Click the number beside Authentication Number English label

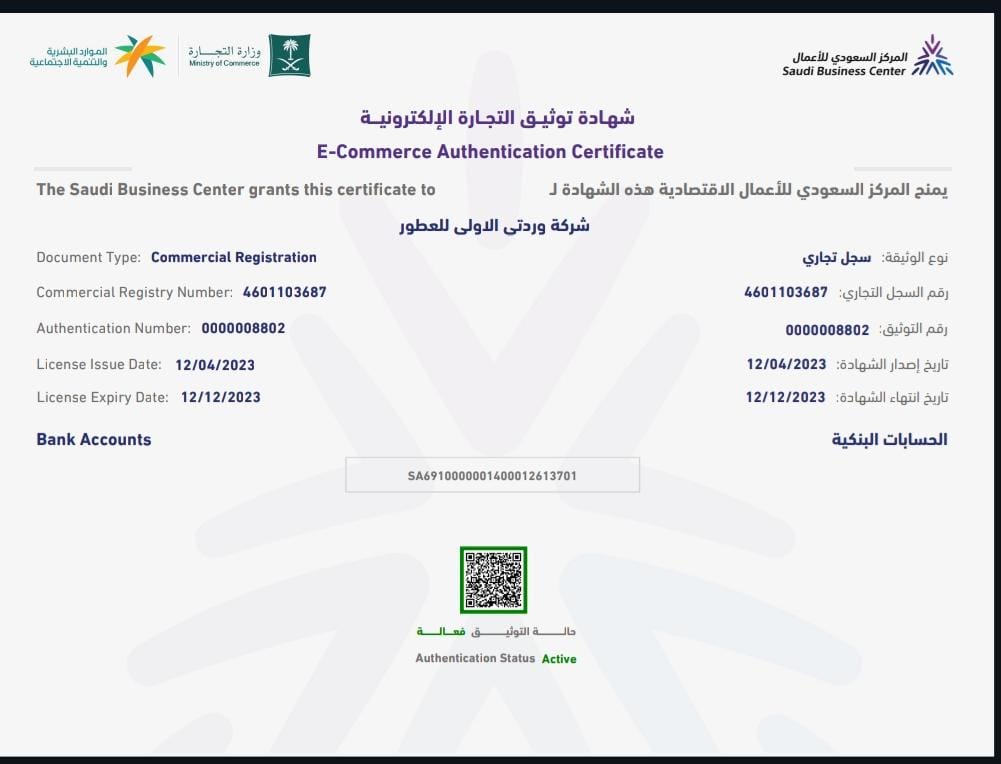coord(243,328)
